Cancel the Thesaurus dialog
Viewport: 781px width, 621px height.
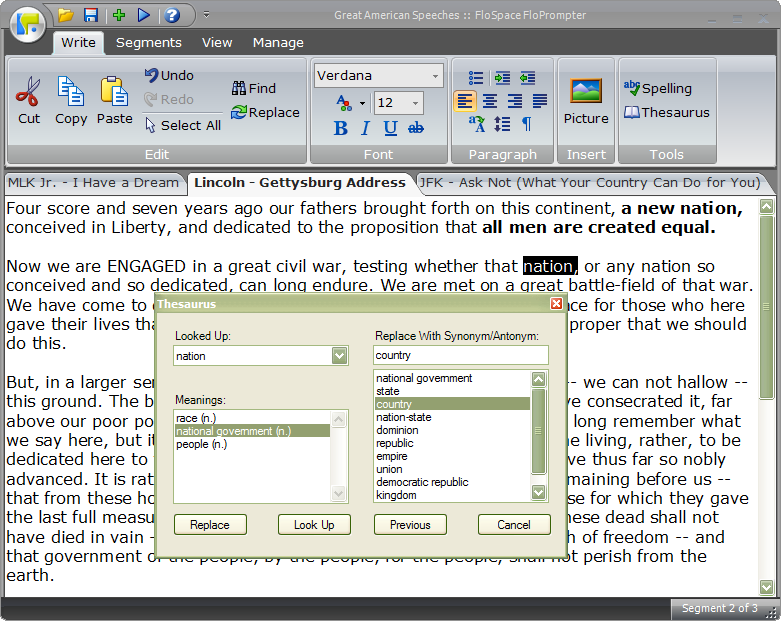coord(514,525)
